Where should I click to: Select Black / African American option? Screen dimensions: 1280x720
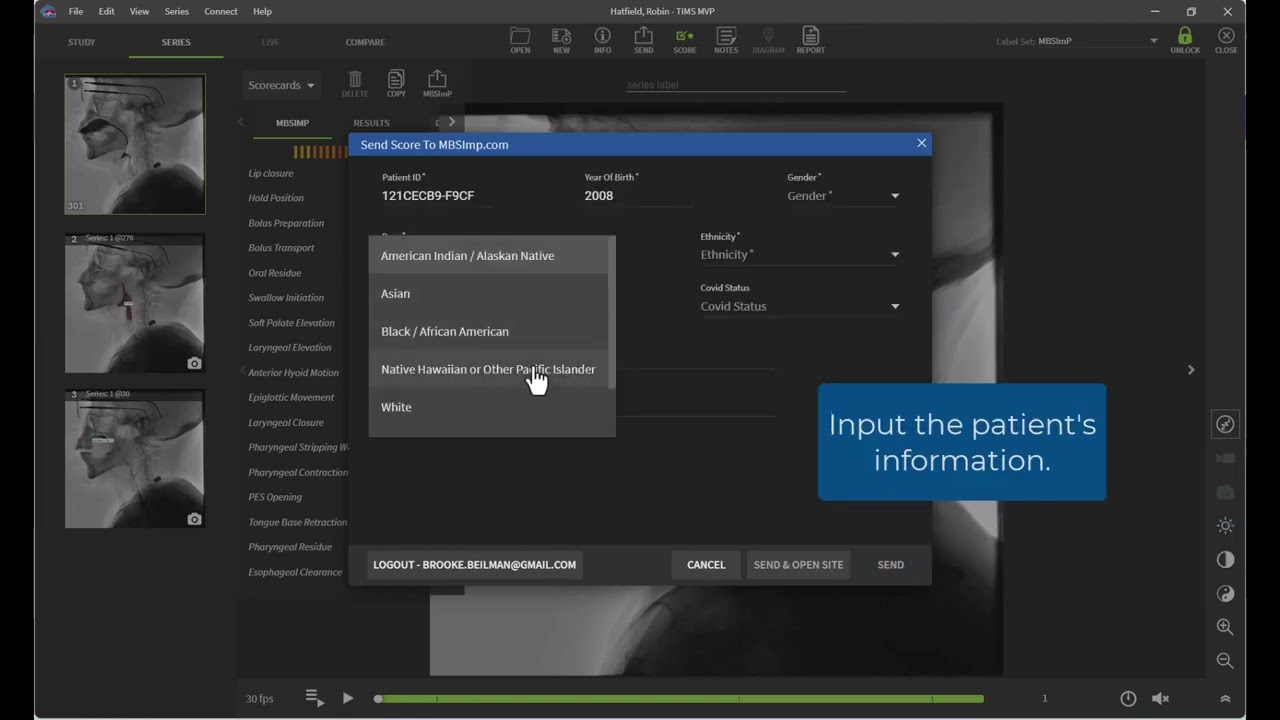pyautogui.click(x=489, y=332)
